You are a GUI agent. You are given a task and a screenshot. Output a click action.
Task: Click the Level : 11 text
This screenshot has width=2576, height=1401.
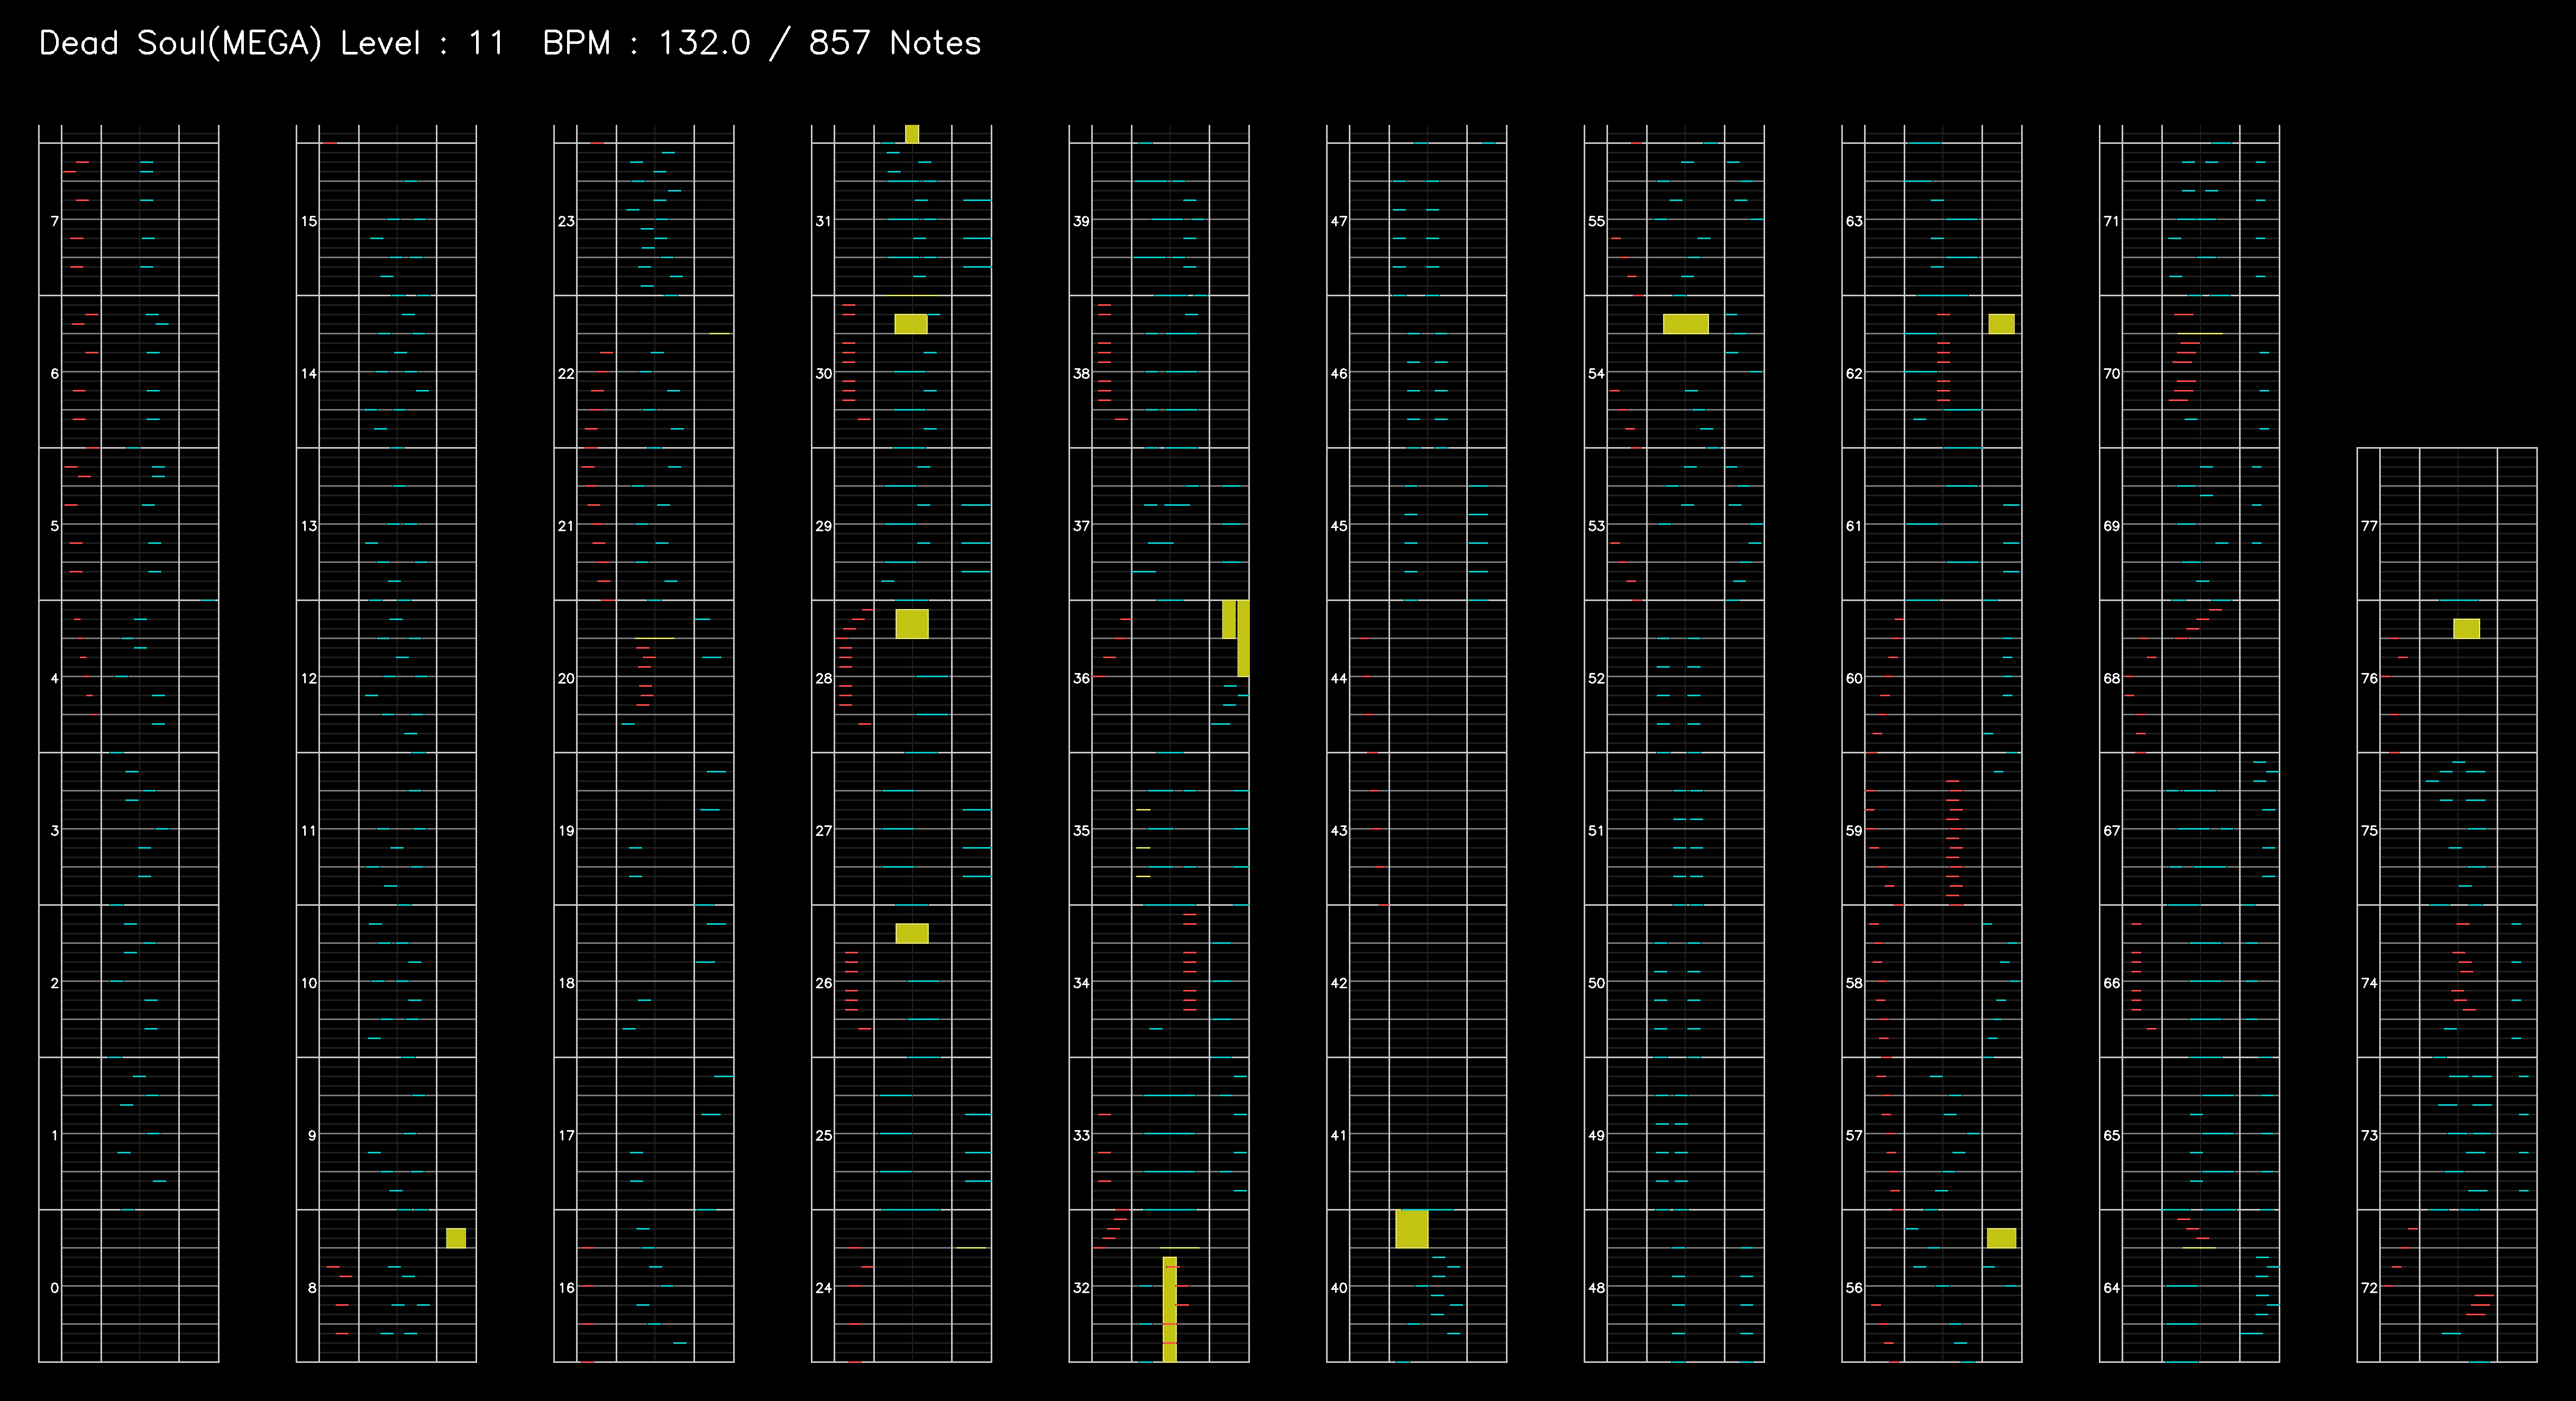pos(422,43)
